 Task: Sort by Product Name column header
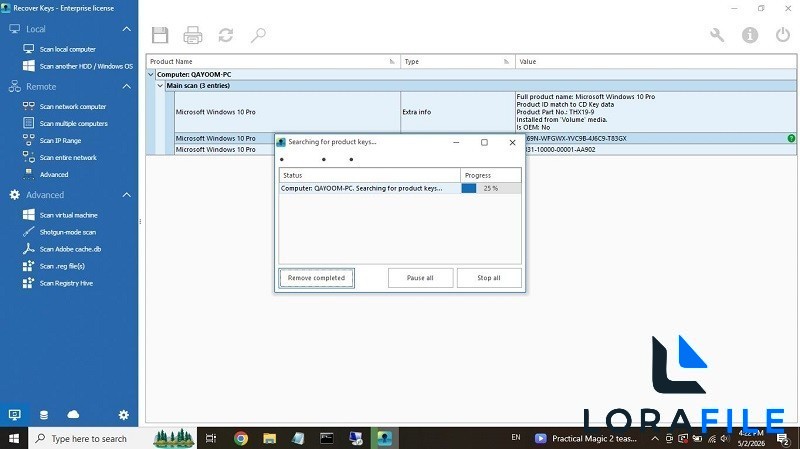point(273,61)
